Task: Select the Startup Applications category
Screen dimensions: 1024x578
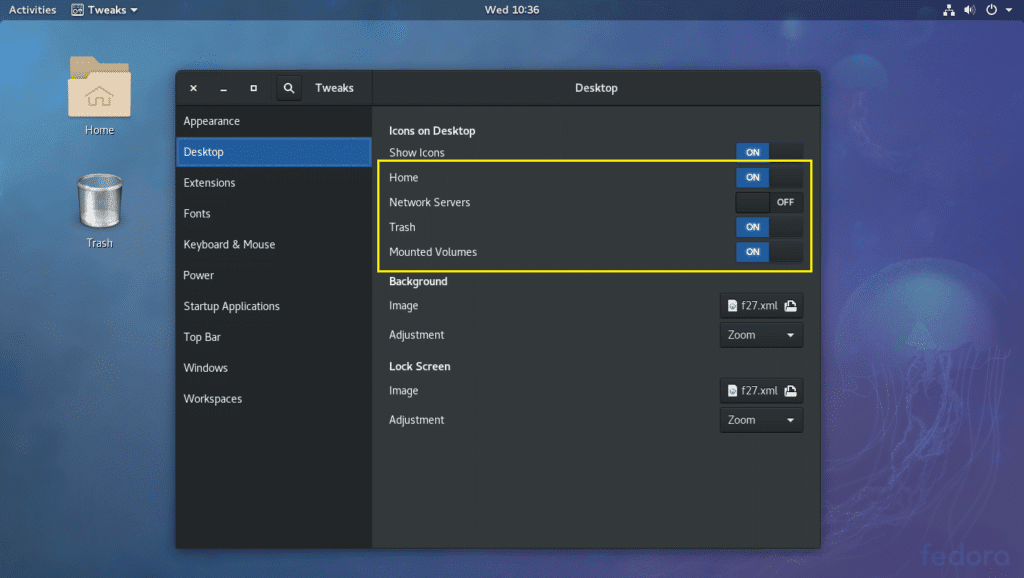Action: tap(232, 306)
